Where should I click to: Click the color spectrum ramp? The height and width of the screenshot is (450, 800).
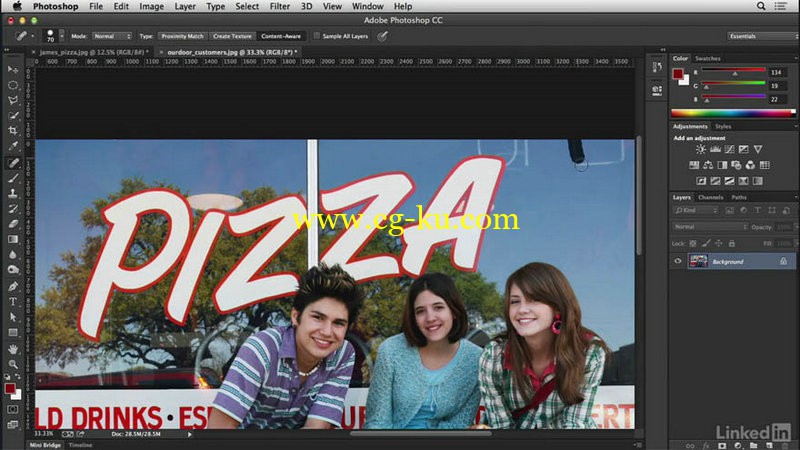pos(733,113)
